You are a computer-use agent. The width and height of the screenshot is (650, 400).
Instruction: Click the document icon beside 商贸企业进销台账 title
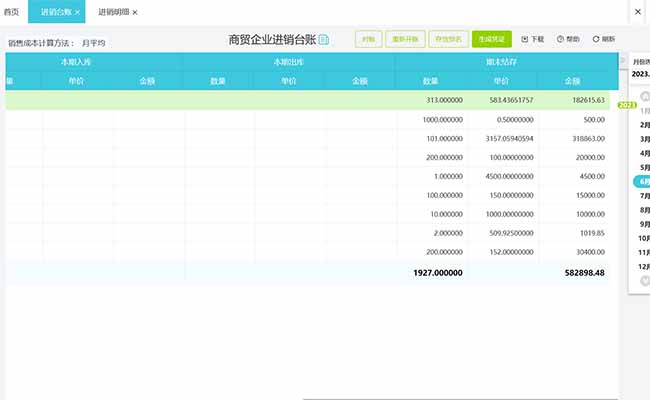point(324,40)
